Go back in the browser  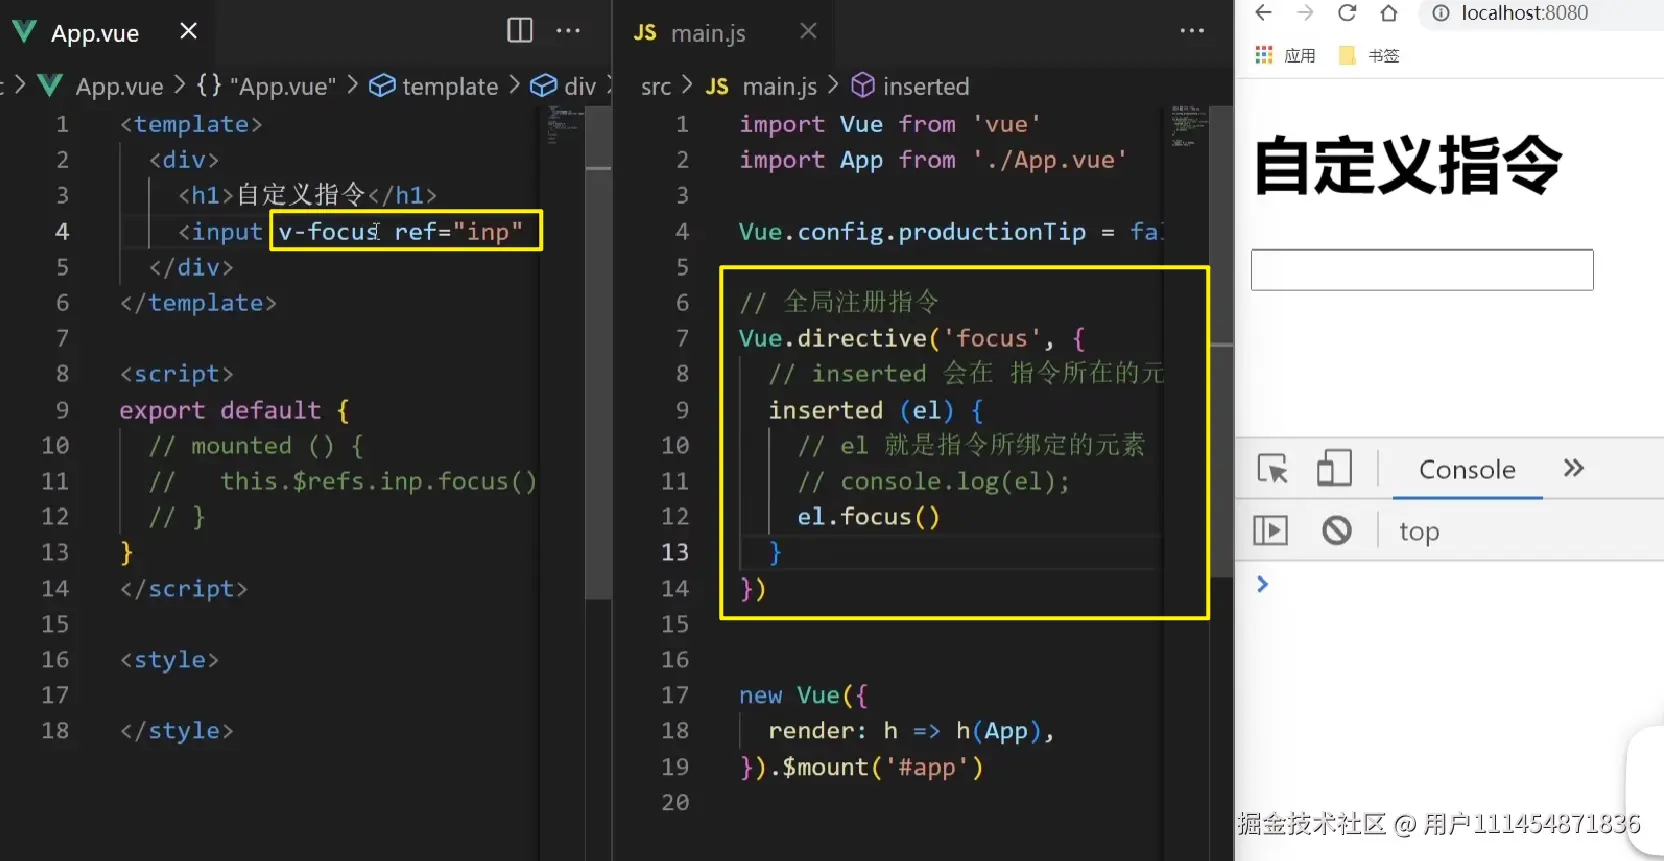coord(1263,12)
